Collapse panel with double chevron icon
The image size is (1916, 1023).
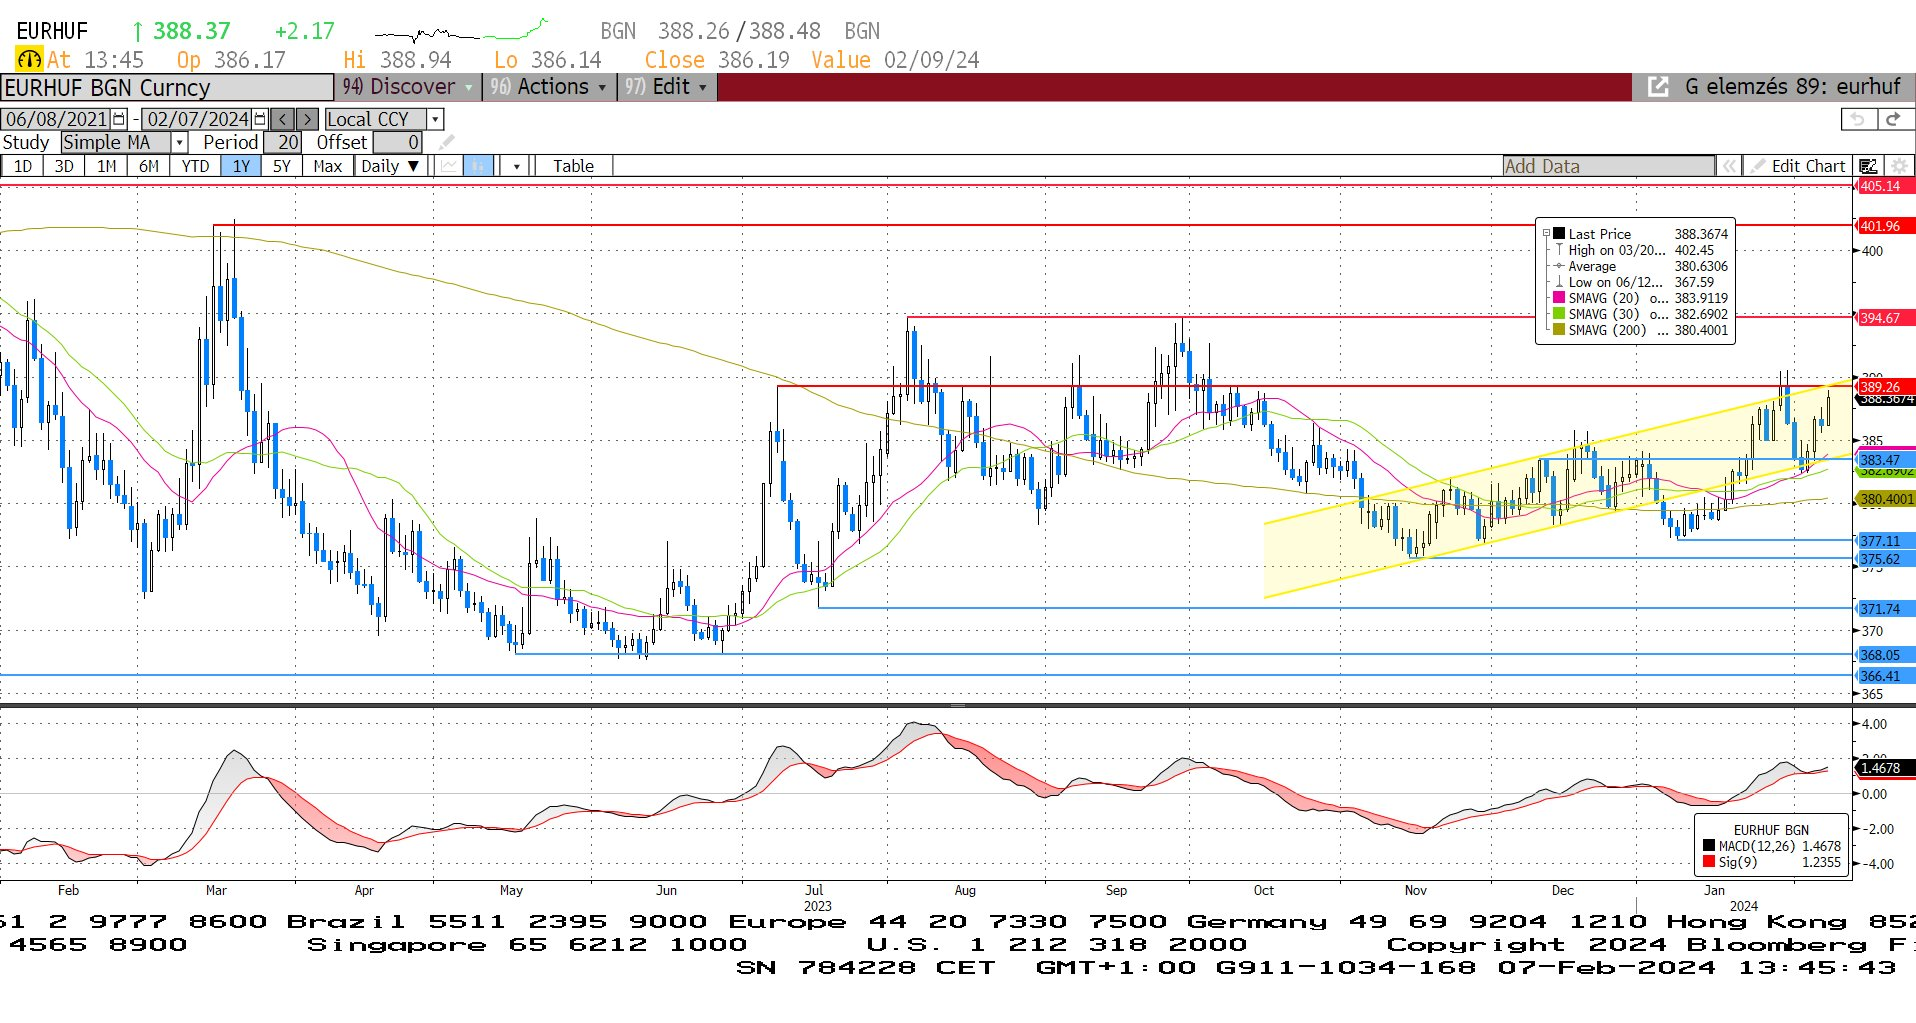1728,166
